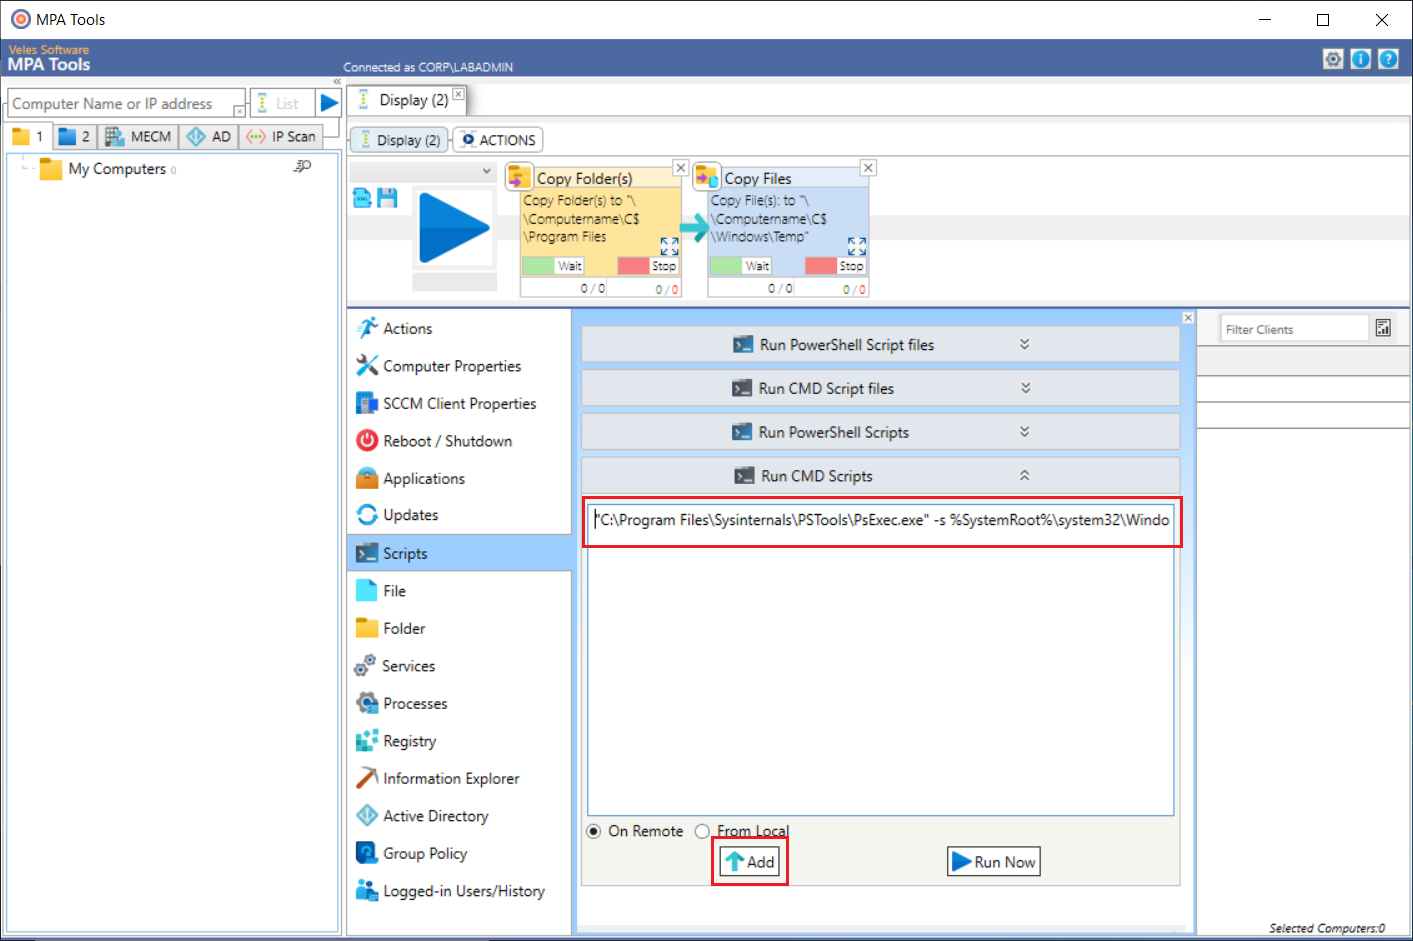This screenshot has width=1413, height=941.
Task: Expand the Copy Files card fullscreen icon
Action: click(x=857, y=246)
